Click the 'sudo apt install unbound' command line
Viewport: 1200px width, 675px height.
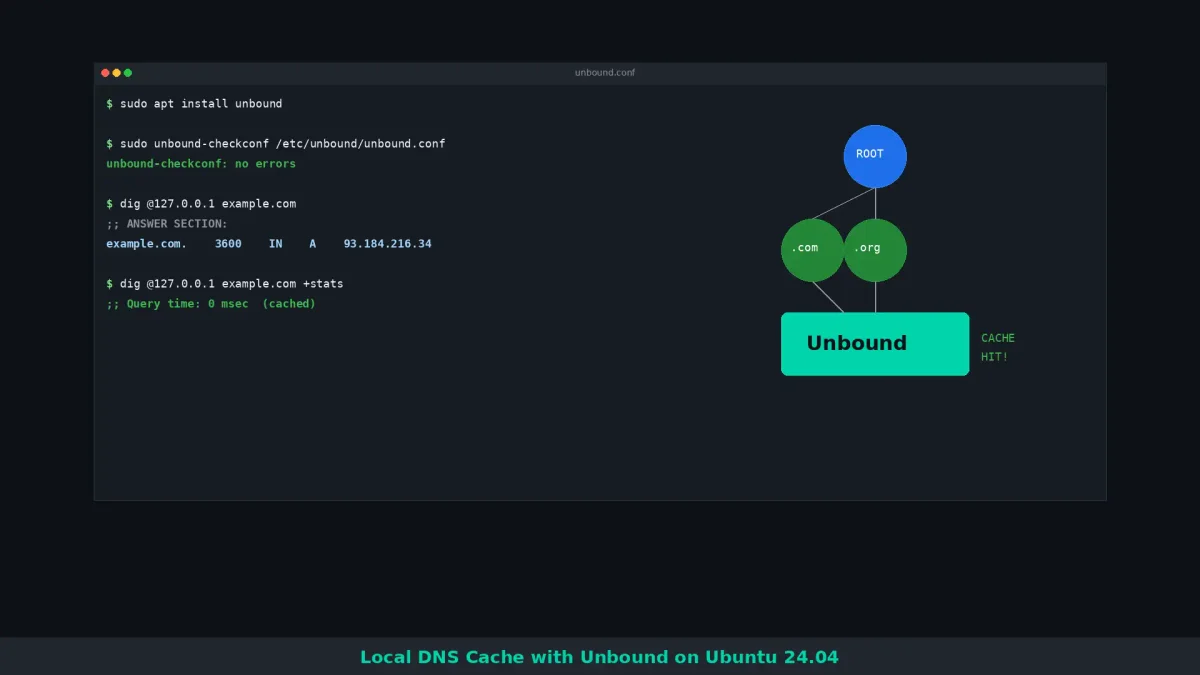pos(194,104)
